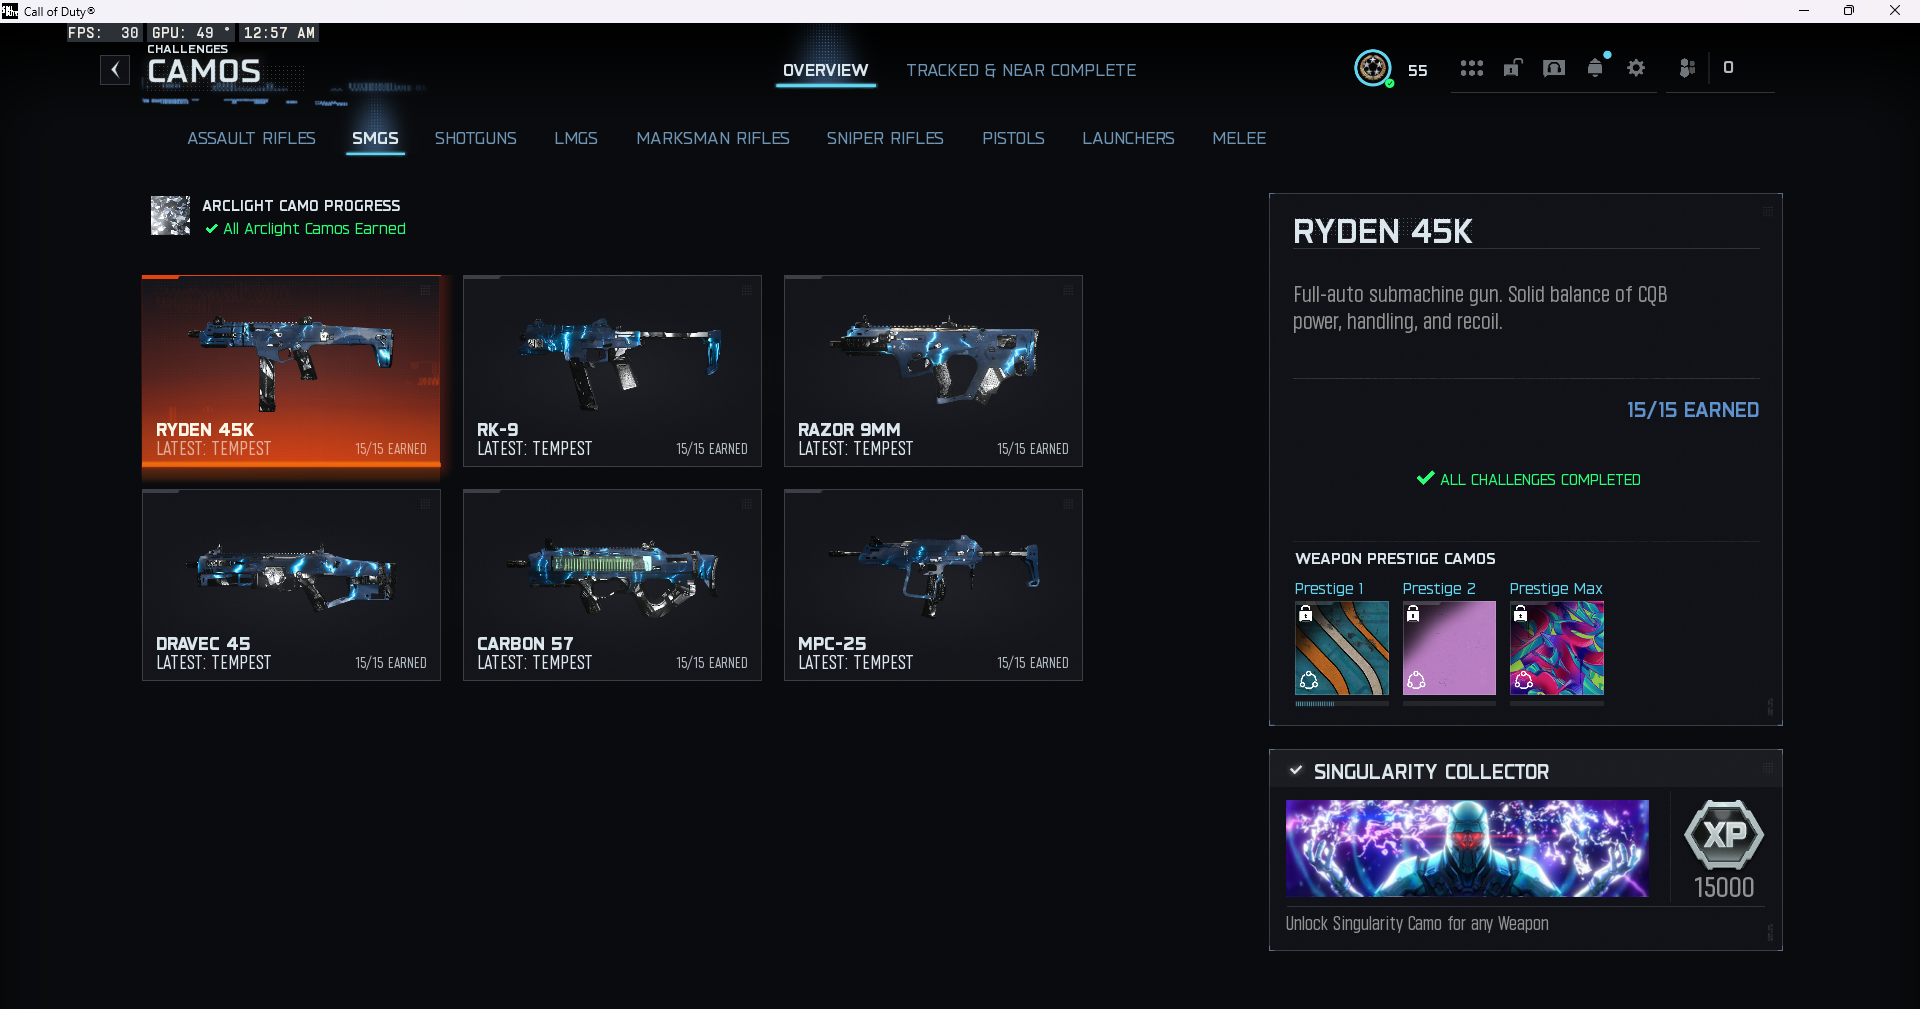This screenshot has width=1920, height=1009.
Task: Click the padlock on the Prestige 1 camo
Action: click(1305, 614)
